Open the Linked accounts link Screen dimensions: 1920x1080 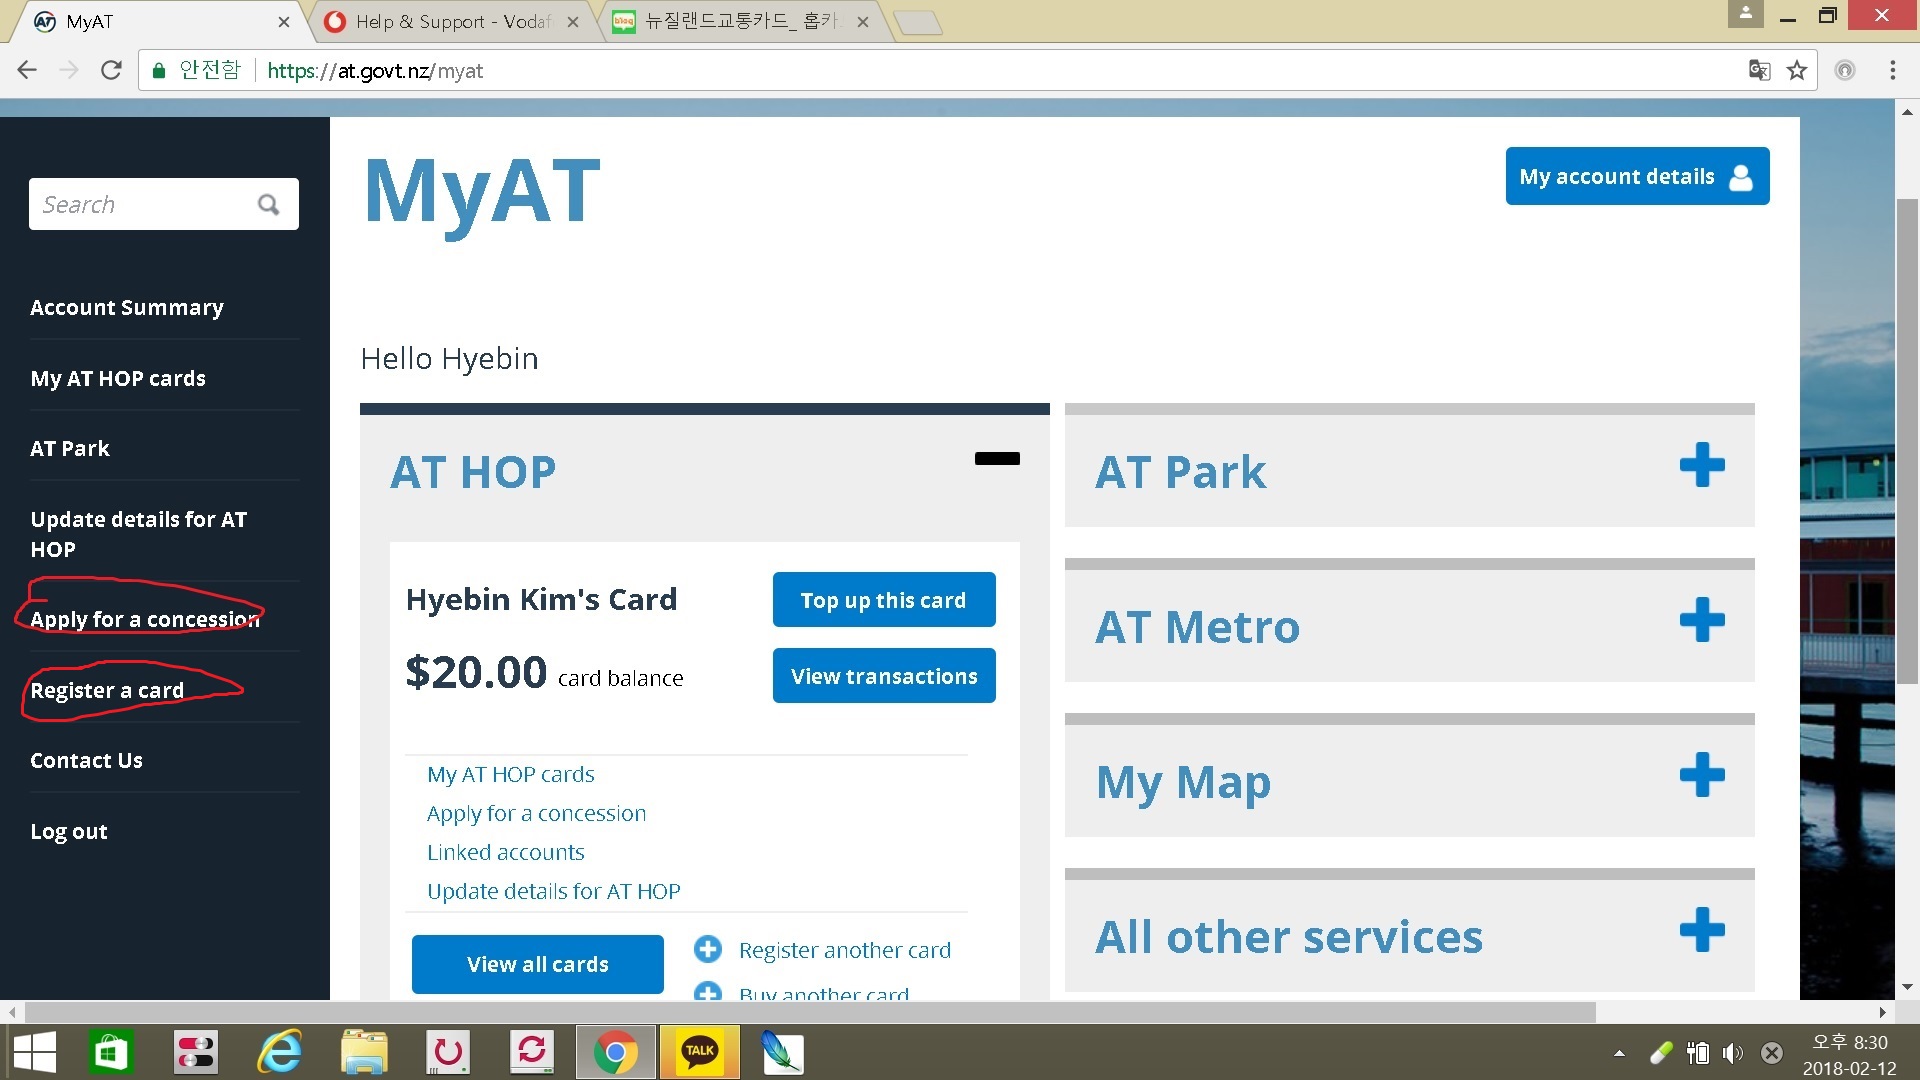tap(505, 852)
